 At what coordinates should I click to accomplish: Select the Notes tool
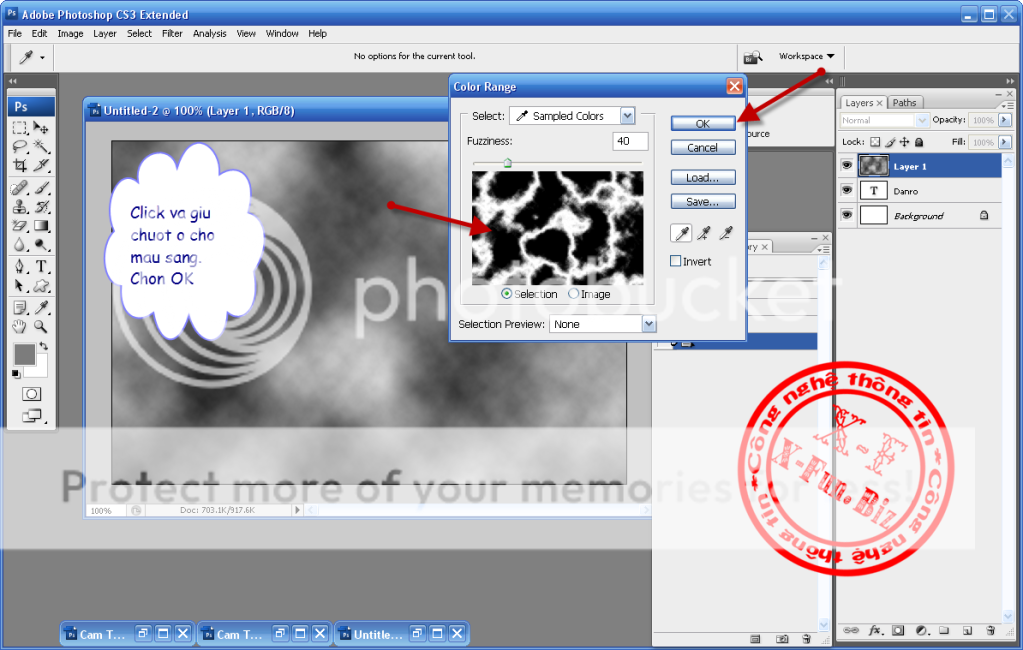click(x=20, y=307)
